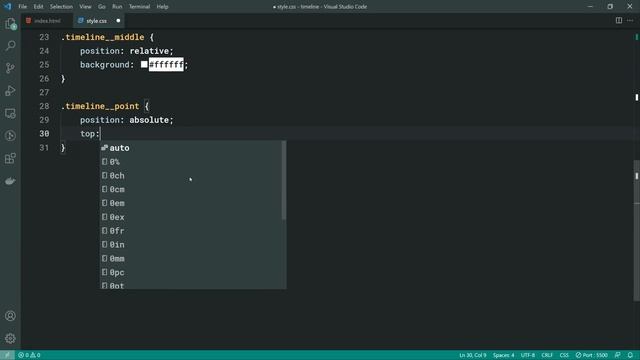Open Accounts menu icon
The width and height of the screenshot is (640, 360).
[x=10, y=316]
